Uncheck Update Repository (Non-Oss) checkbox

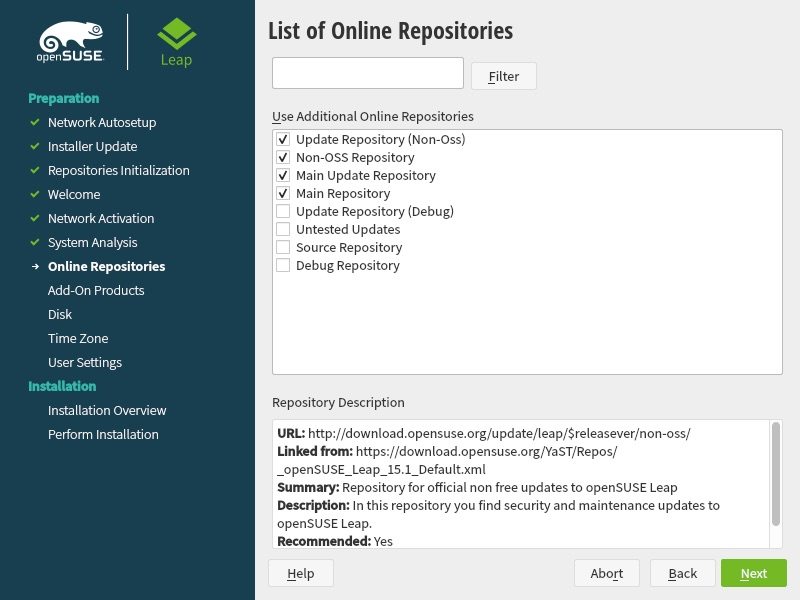point(283,139)
